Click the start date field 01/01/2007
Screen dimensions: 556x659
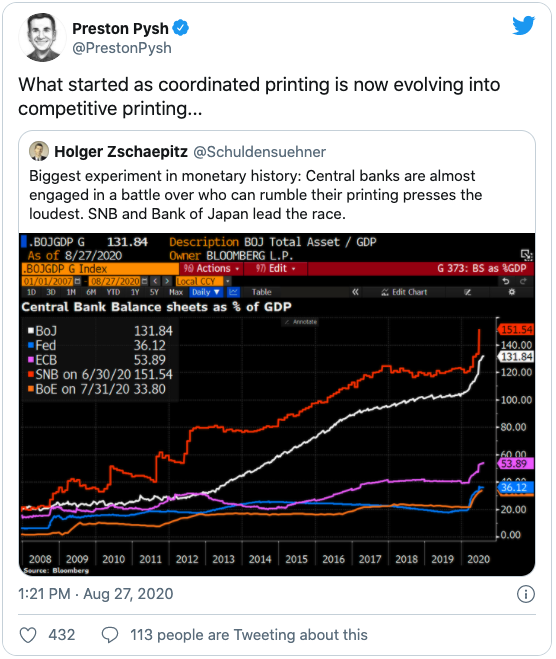48,281
